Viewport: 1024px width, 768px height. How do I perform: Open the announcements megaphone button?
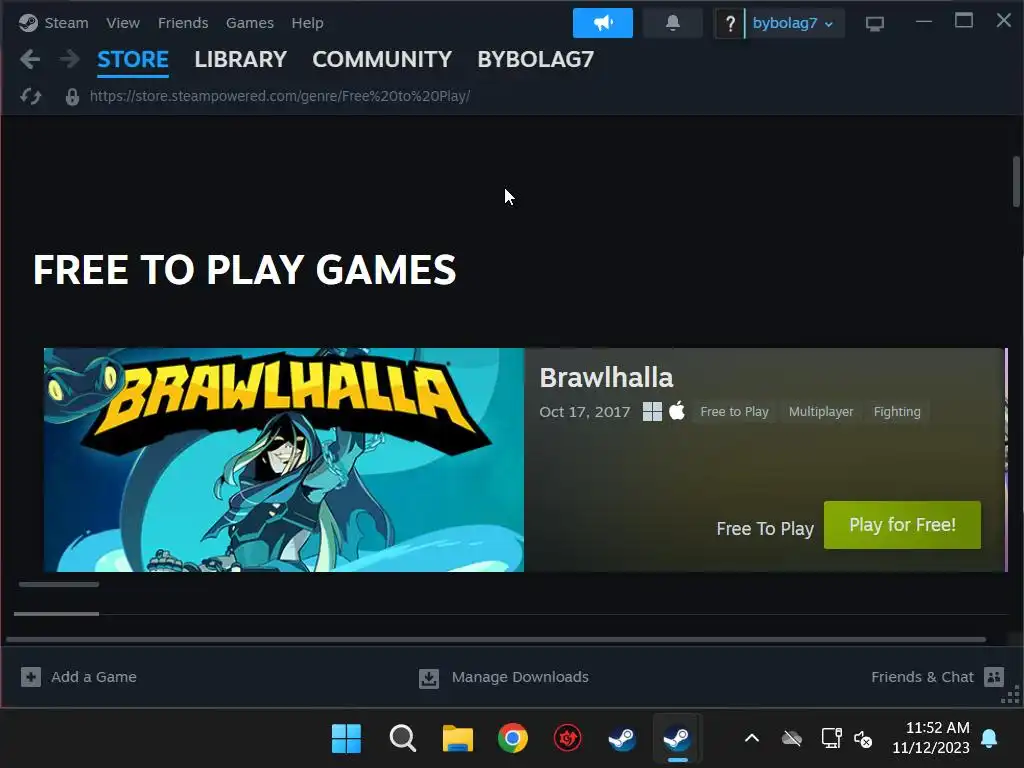[602, 23]
